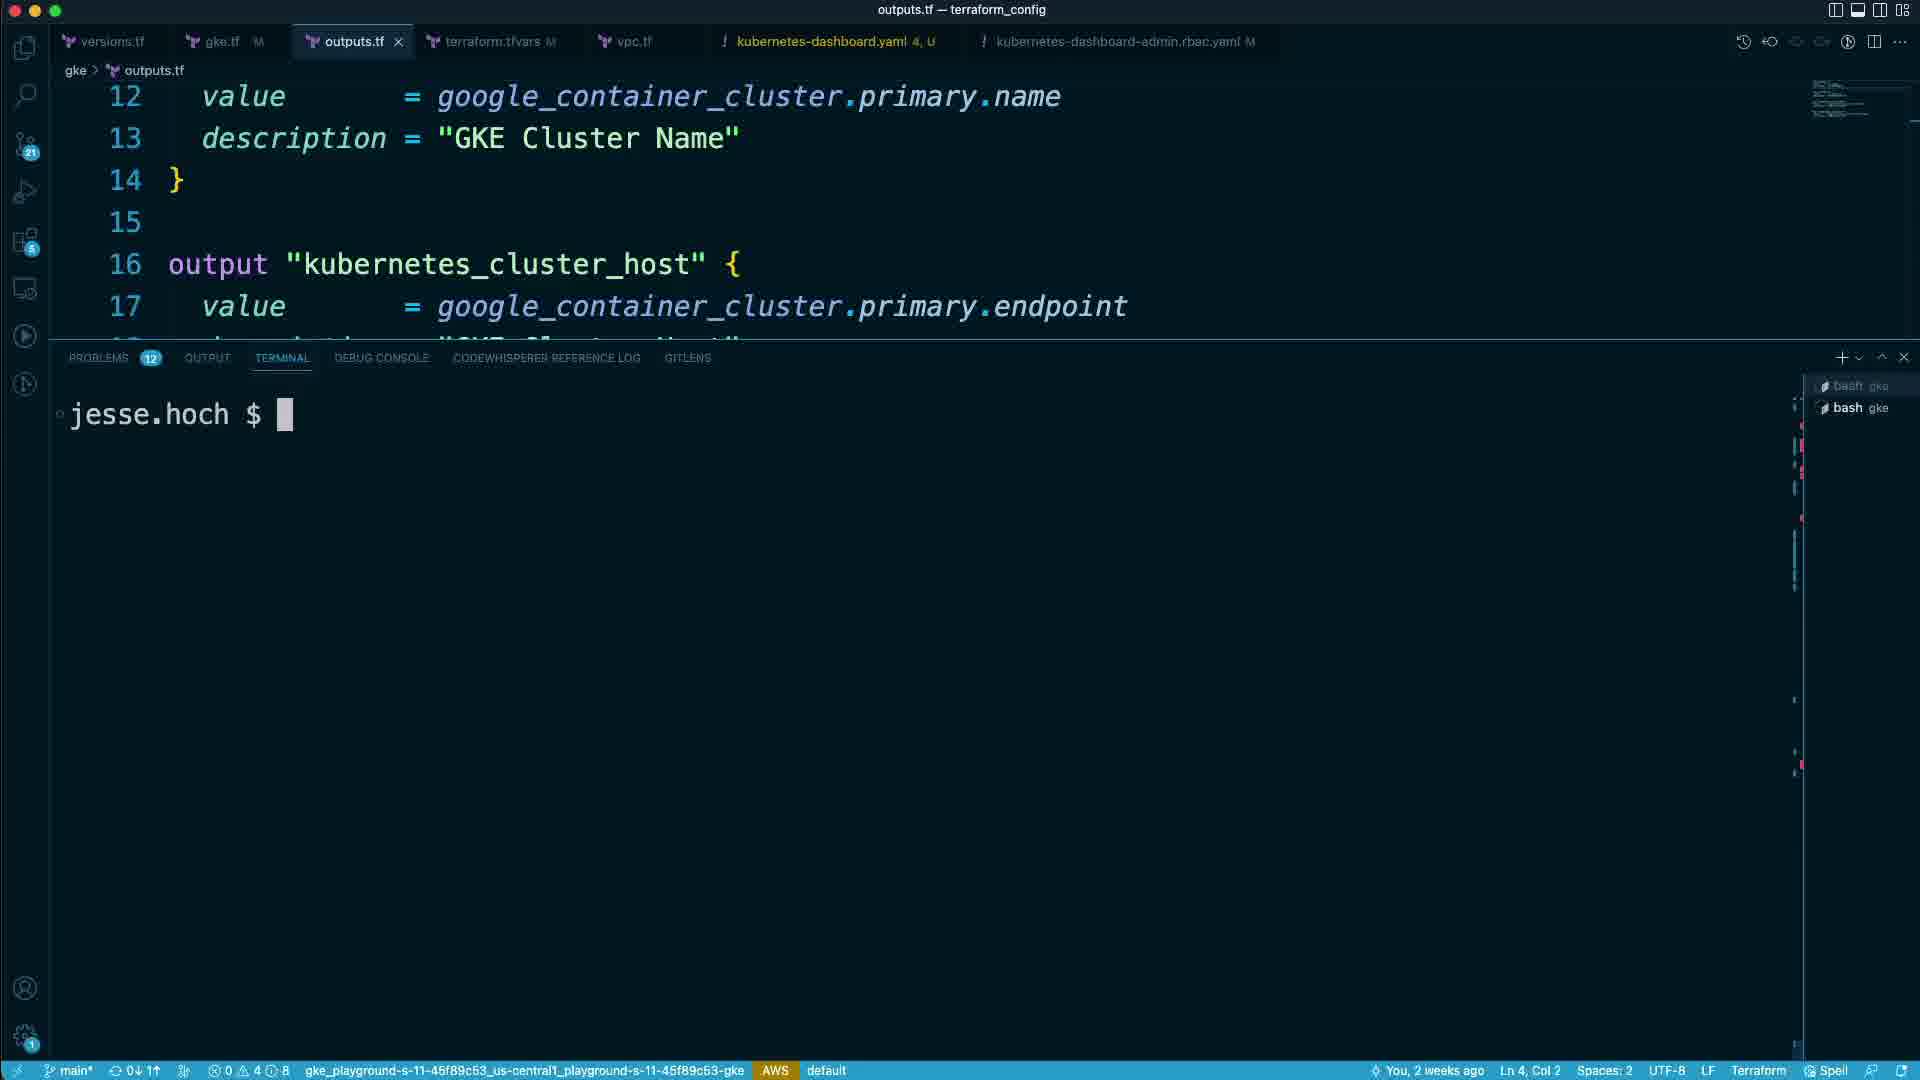Open the Search view in activity bar

[25, 96]
